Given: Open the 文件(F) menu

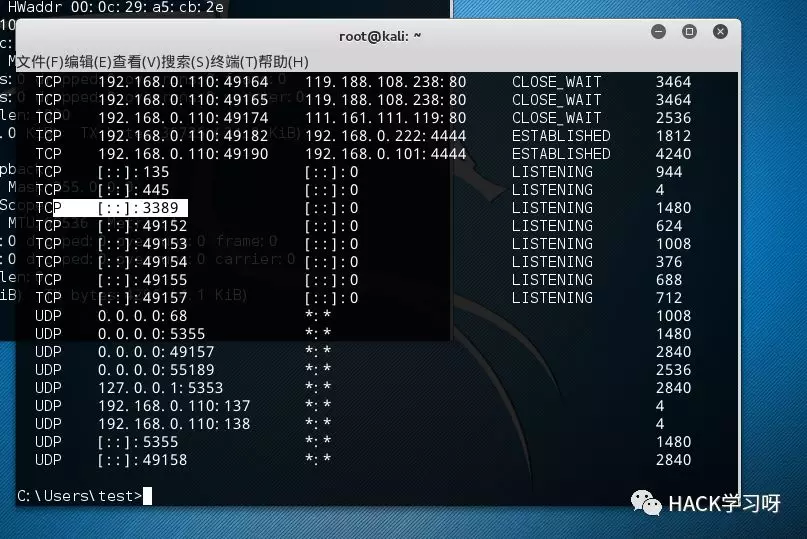Looking at the screenshot, I should [40, 62].
